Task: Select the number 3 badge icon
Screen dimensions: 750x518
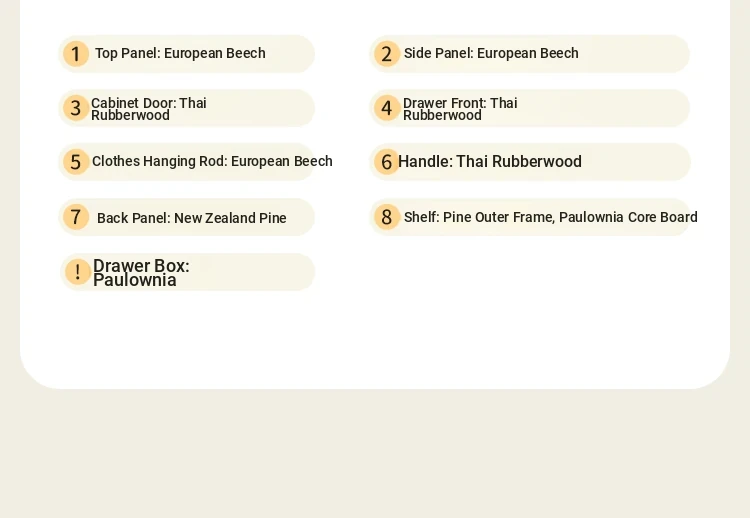Action: tap(76, 108)
